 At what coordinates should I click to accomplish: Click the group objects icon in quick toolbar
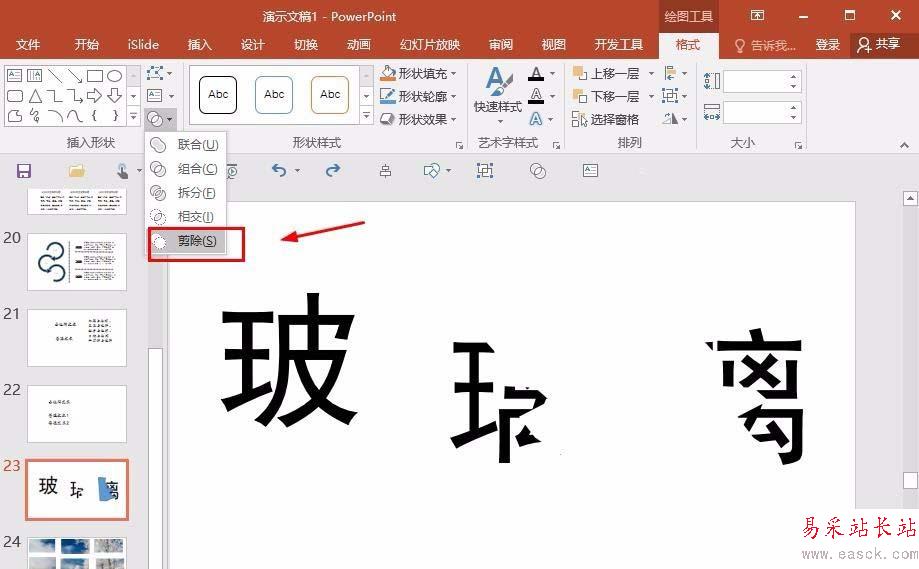485,171
